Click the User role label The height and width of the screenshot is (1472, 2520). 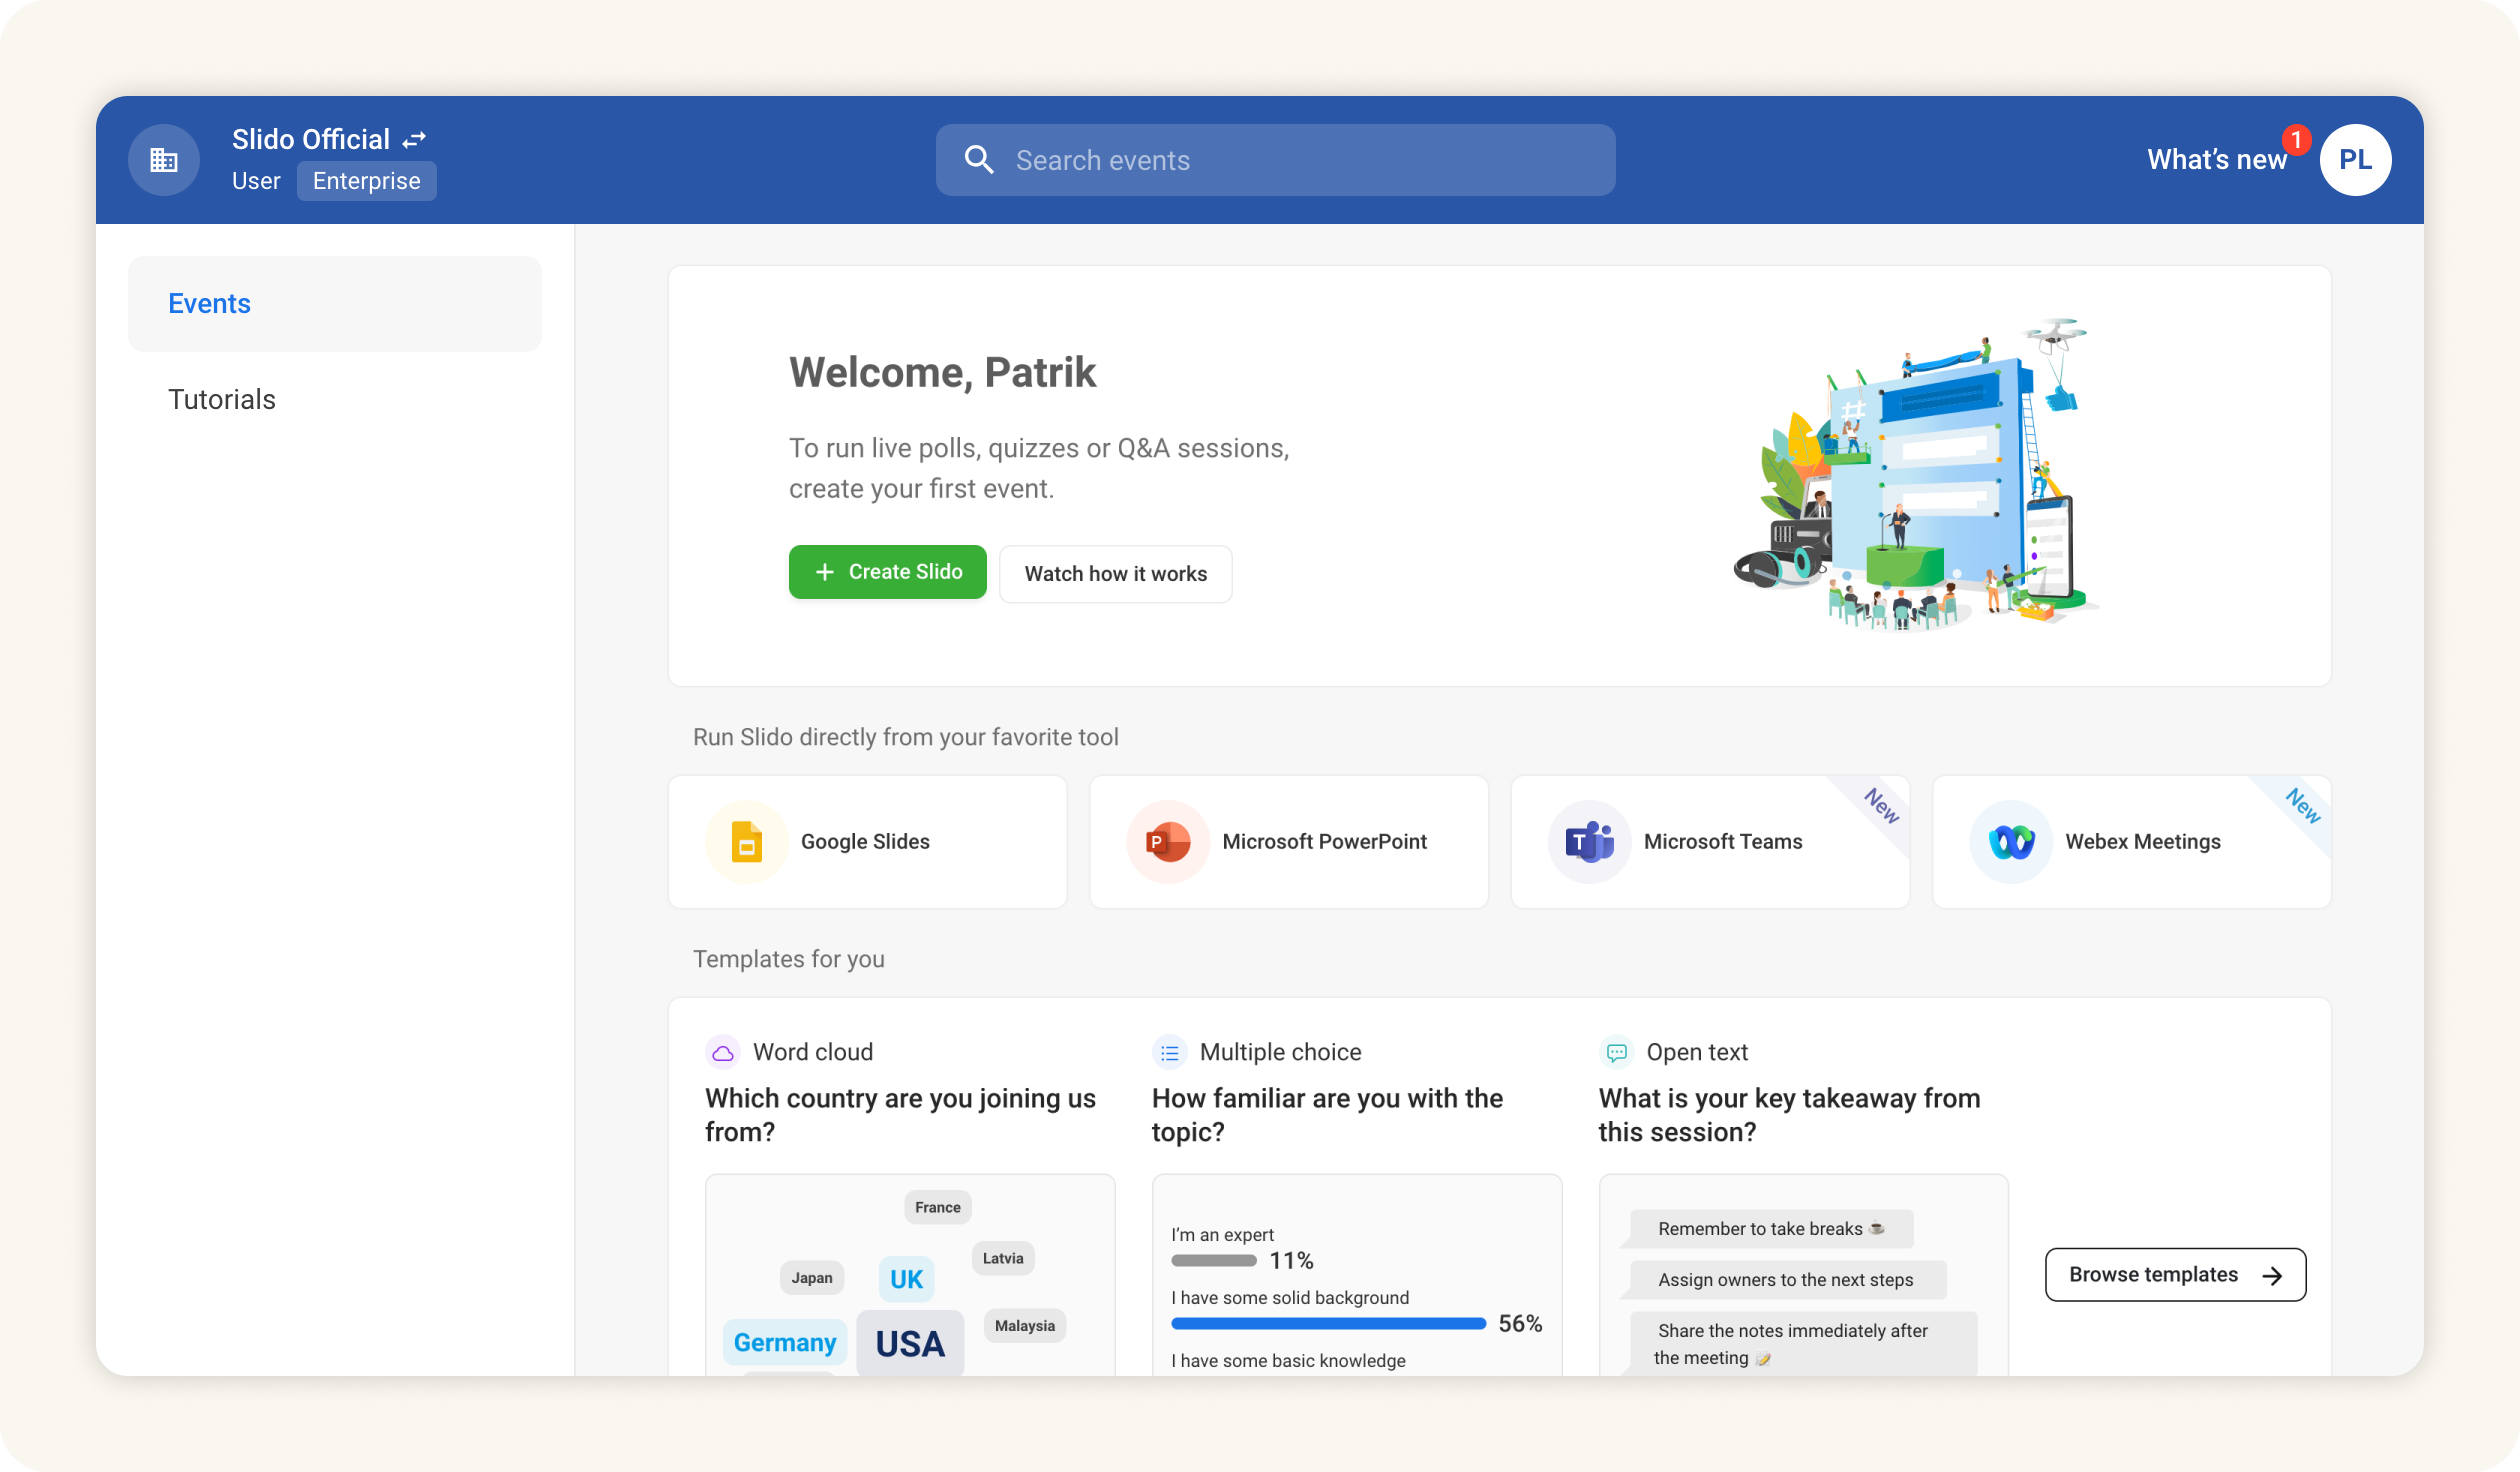[x=256, y=181]
